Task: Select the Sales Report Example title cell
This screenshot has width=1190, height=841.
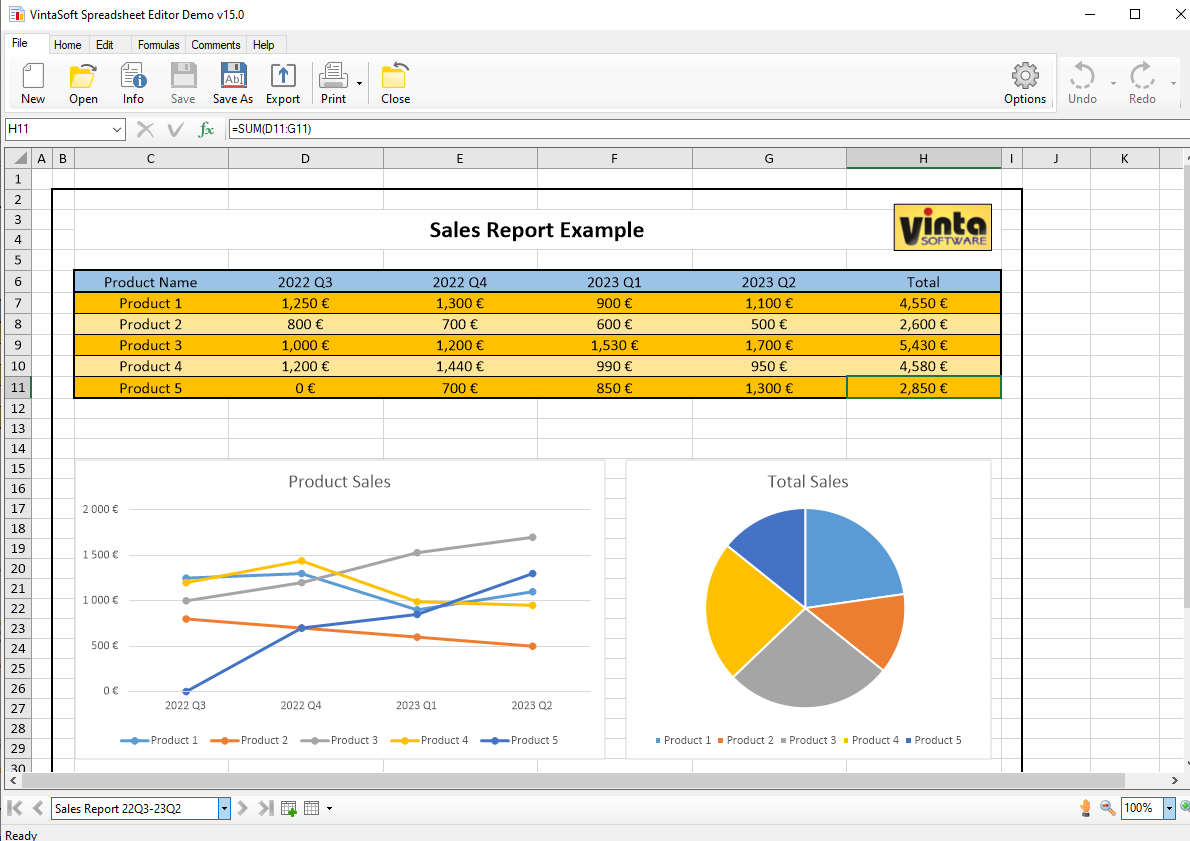Action: tap(537, 229)
